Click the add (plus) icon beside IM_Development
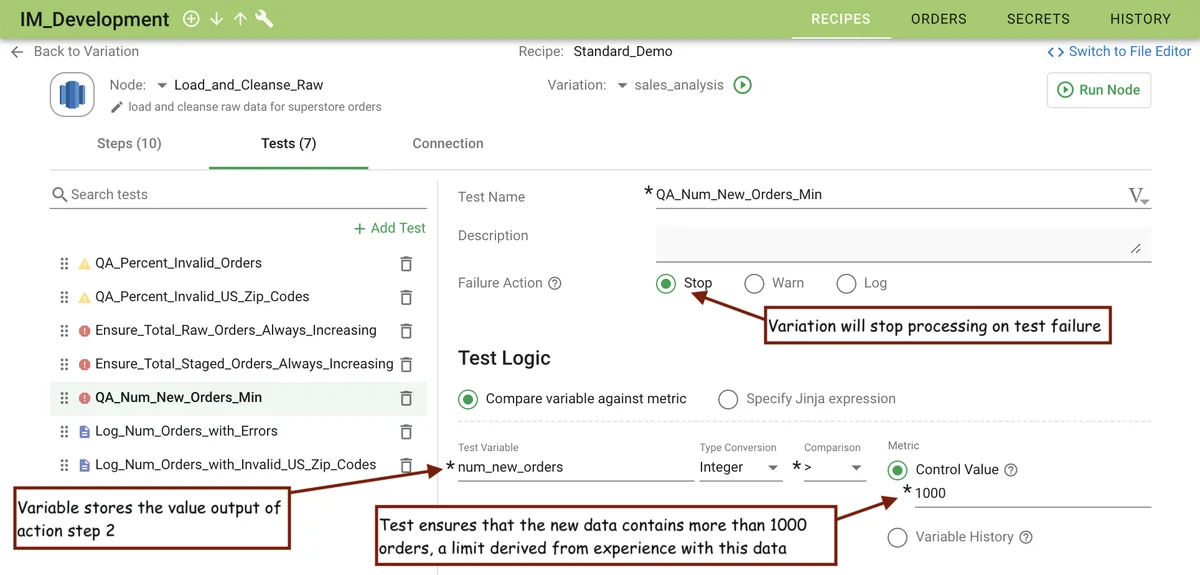 [x=191, y=19]
